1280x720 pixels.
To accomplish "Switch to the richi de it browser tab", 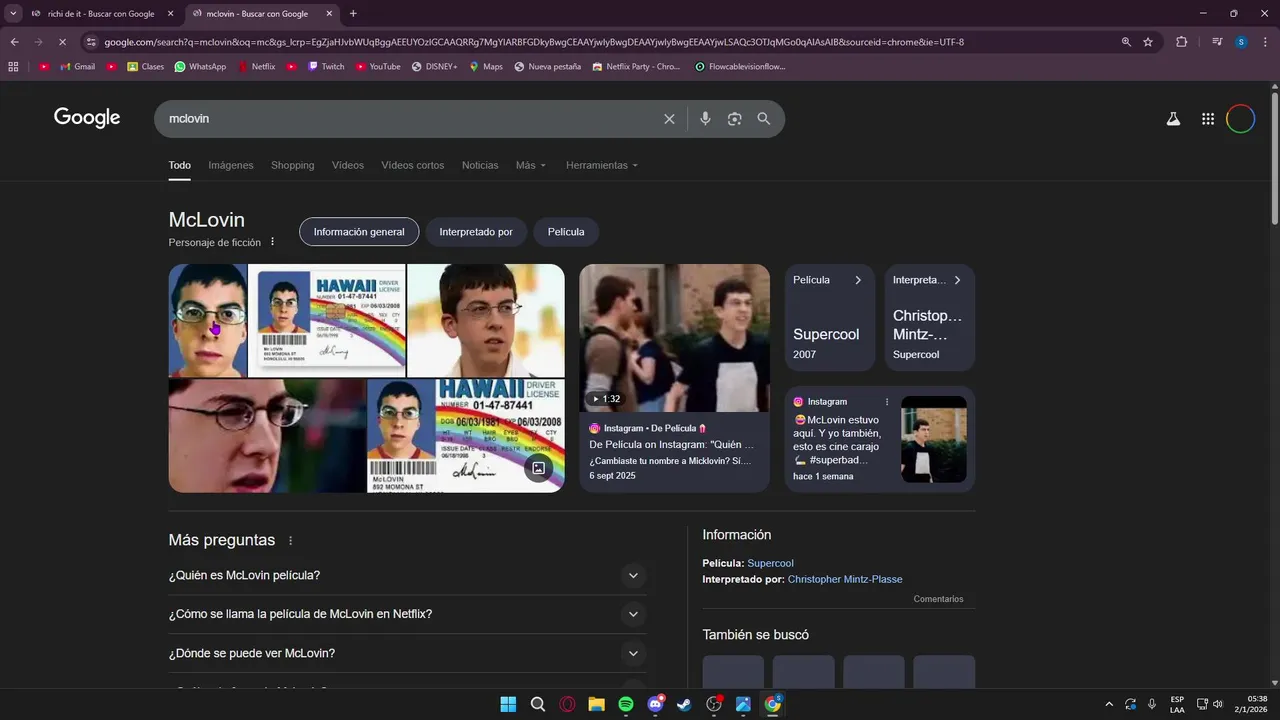I will click(x=100, y=14).
